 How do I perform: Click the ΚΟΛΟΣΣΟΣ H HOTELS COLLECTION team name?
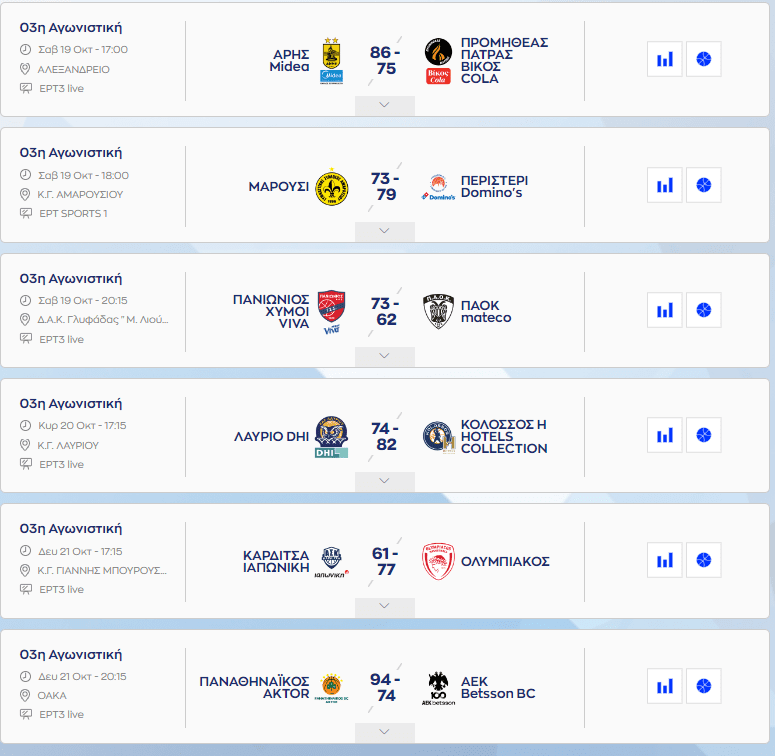coord(504,436)
